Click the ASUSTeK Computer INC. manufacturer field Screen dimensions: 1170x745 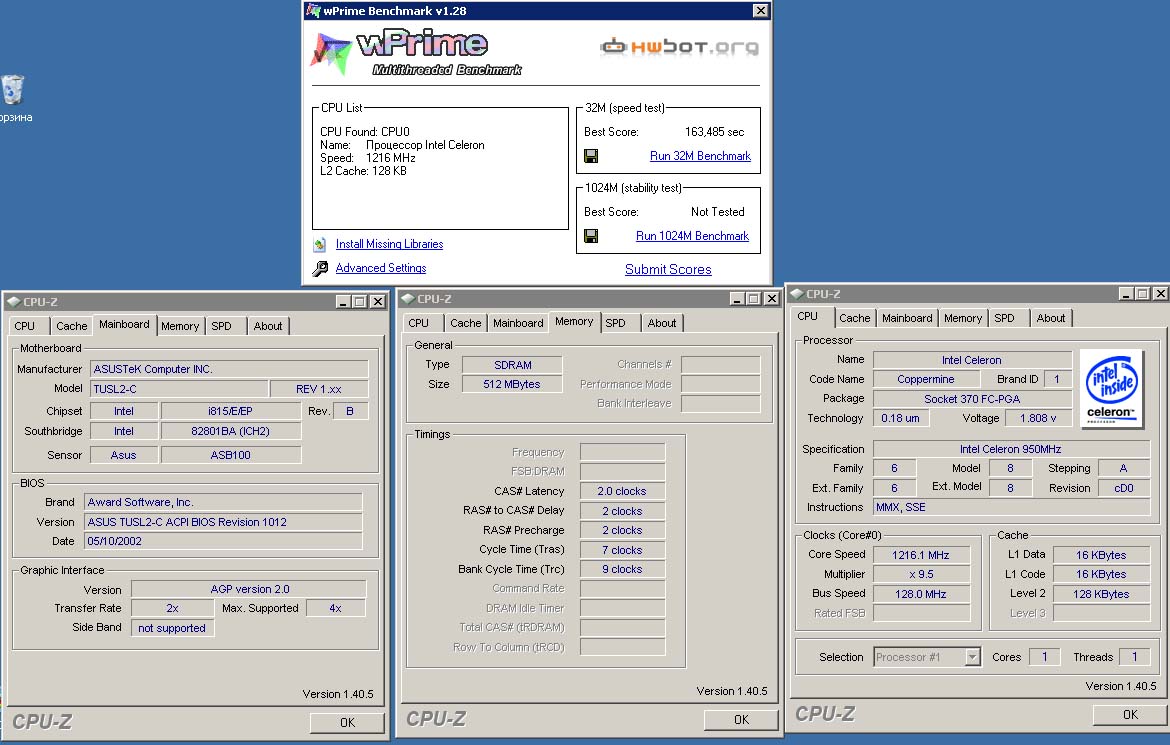[x=229, y=369]
